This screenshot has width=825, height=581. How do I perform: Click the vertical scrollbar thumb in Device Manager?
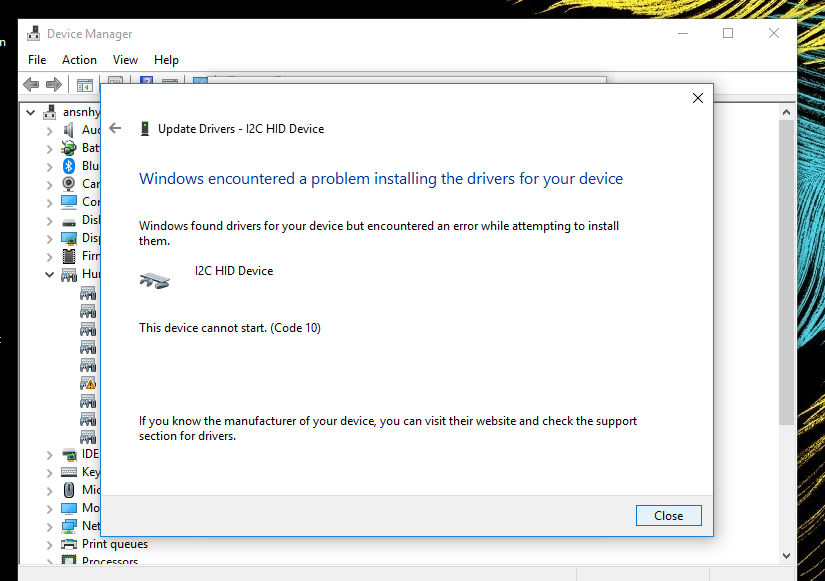[786, 272]
